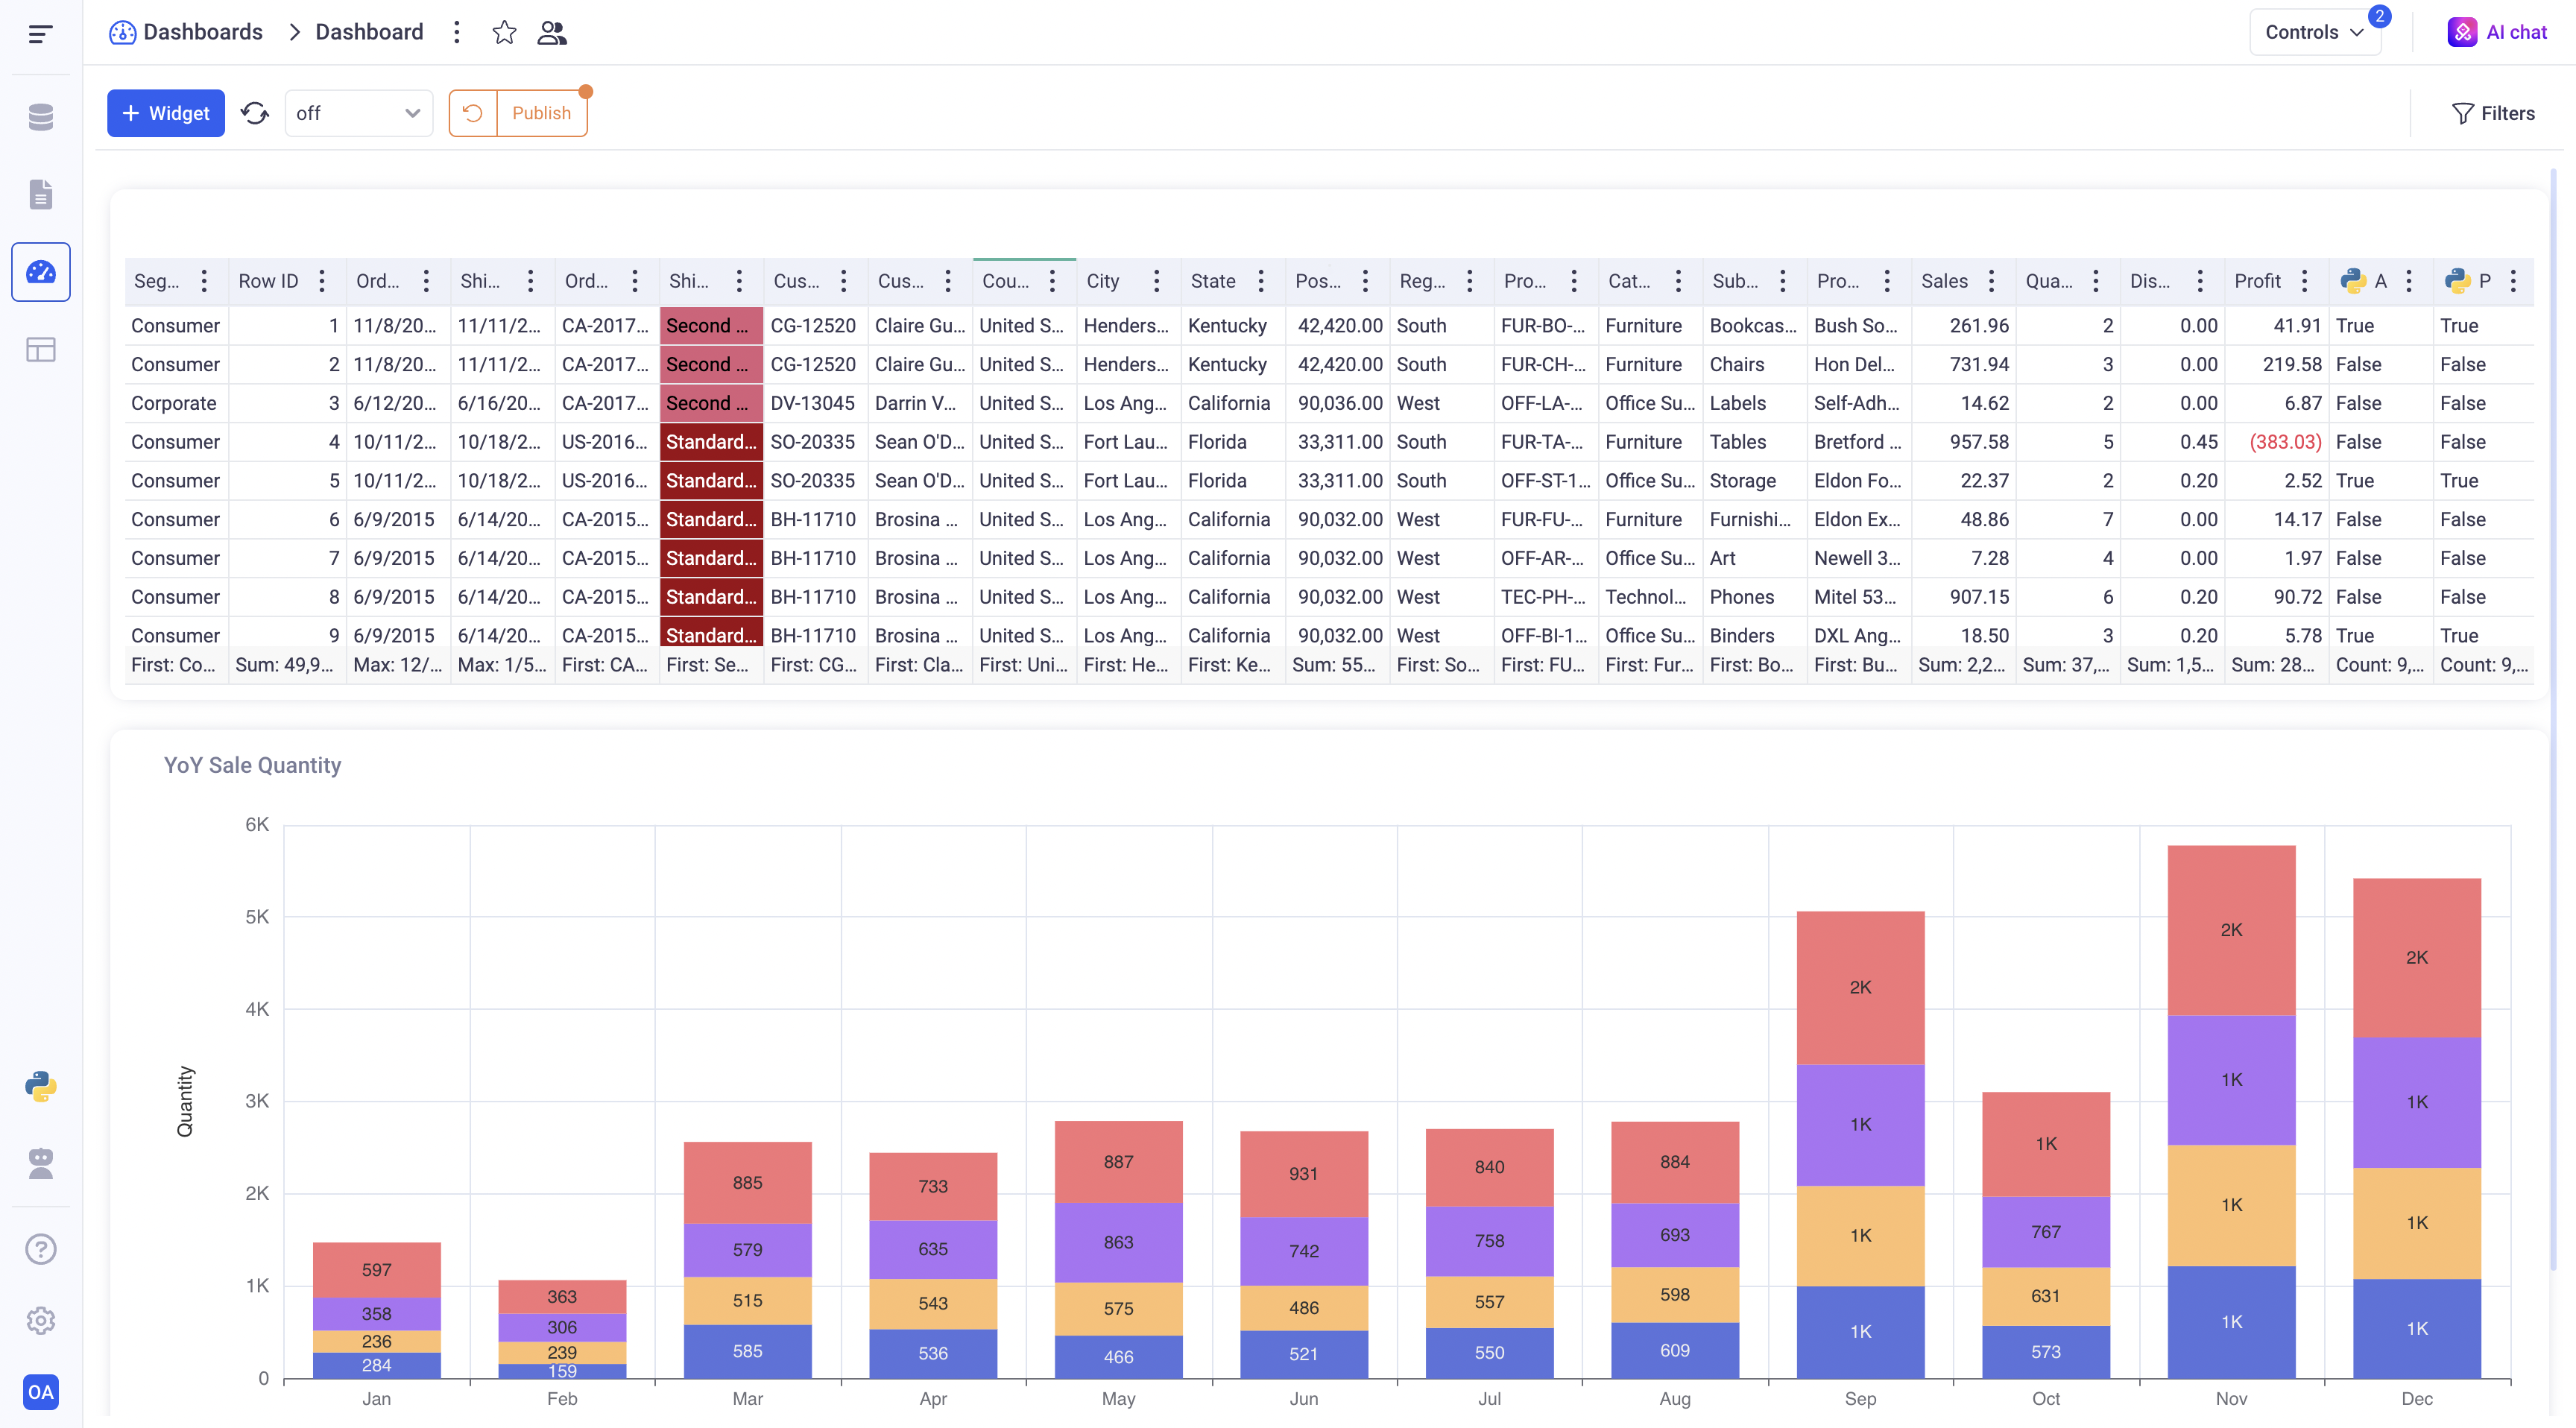
Task: Click the Add Widget button
Action: point(166,113)
